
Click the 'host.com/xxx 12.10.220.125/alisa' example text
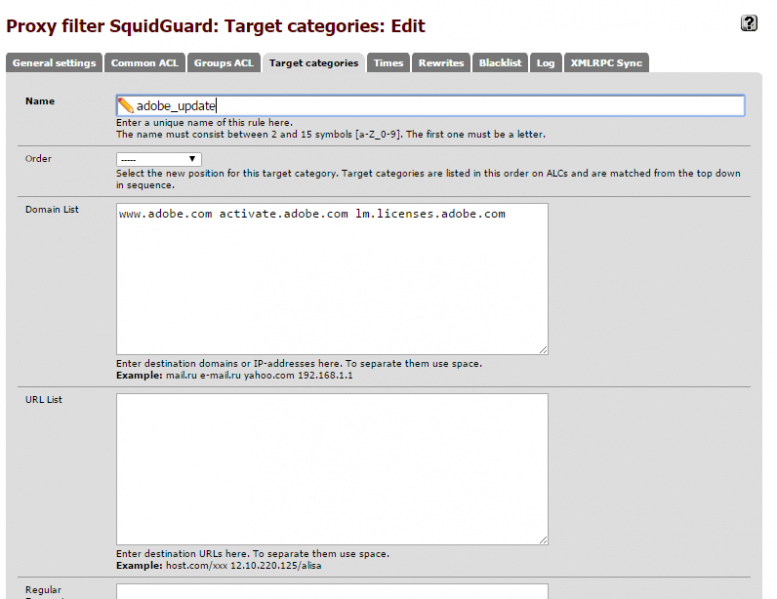[243, 566]
